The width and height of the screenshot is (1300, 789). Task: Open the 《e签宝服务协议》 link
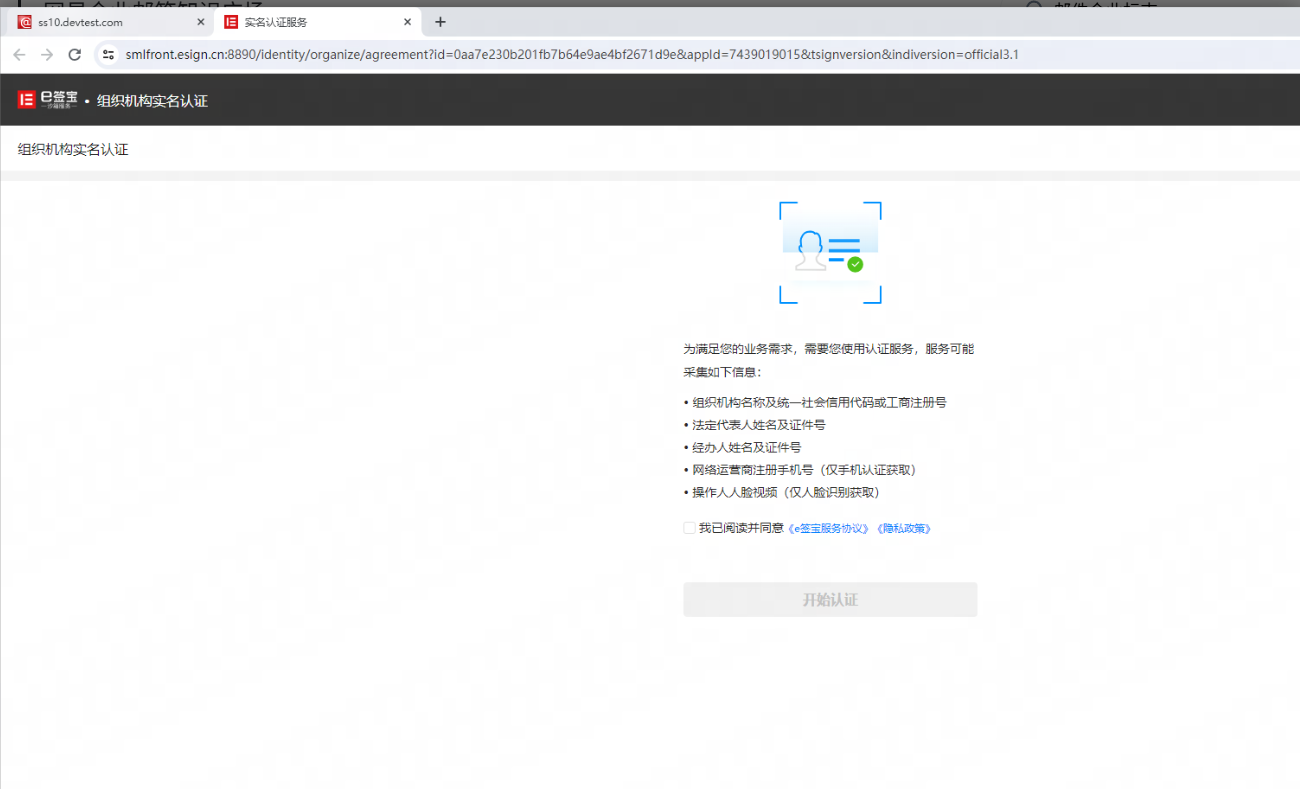tap(829, 529)
